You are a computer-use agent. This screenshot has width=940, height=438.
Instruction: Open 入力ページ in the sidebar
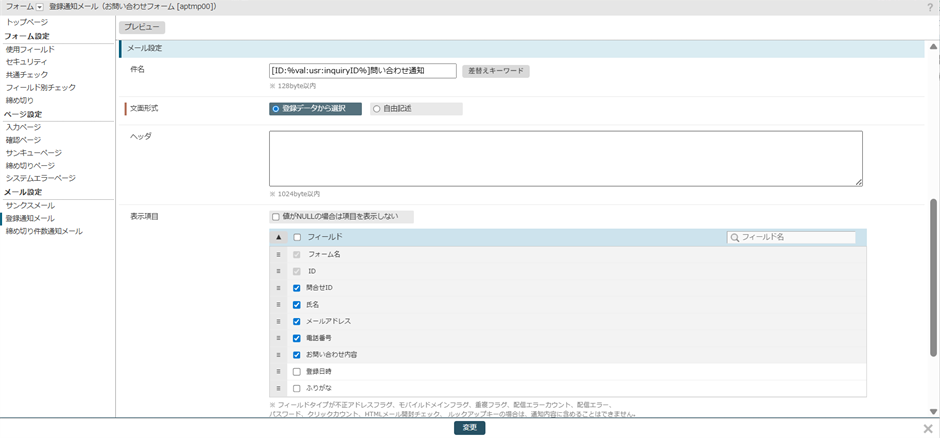[x=23, y=127]
